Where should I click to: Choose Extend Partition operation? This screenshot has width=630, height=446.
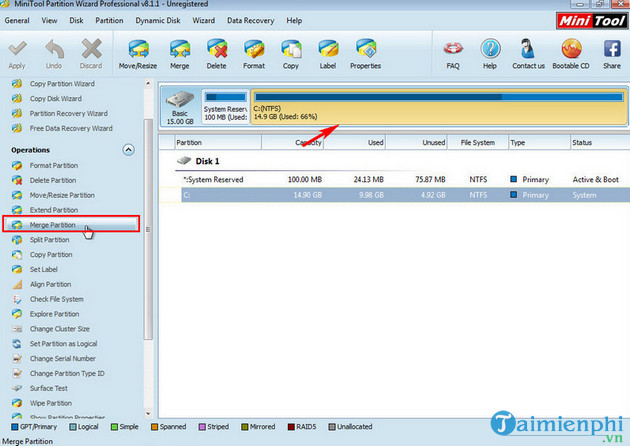coord(53,210)
